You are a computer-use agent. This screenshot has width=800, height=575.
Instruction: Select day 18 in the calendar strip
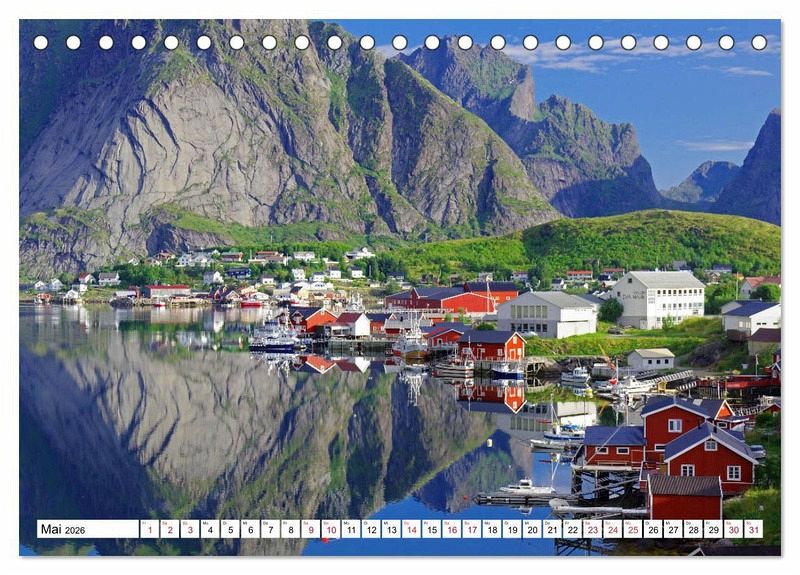pos(492,529)
